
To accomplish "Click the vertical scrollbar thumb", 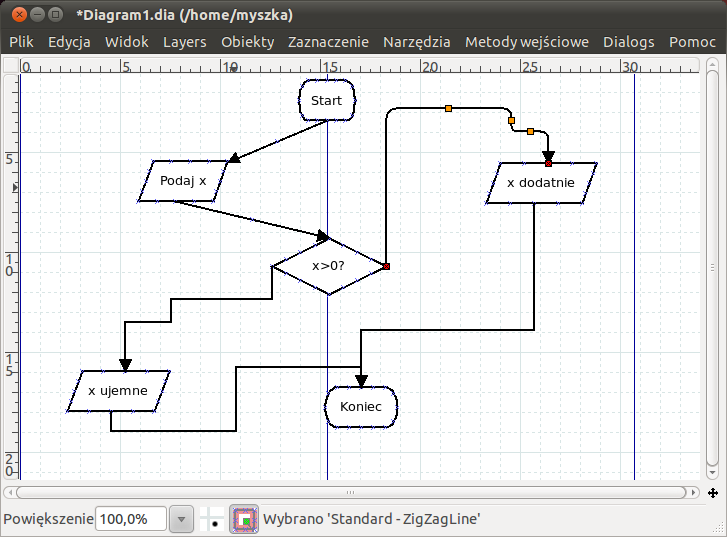I will pyautogui.click(x=713, y=267).
